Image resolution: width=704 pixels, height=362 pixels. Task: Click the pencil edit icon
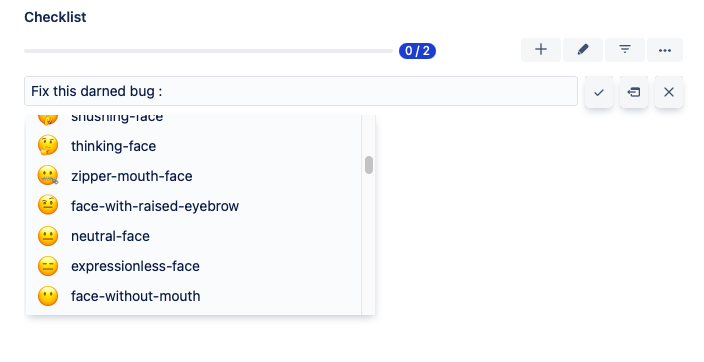pyautogui.click(x=583, y=50)
